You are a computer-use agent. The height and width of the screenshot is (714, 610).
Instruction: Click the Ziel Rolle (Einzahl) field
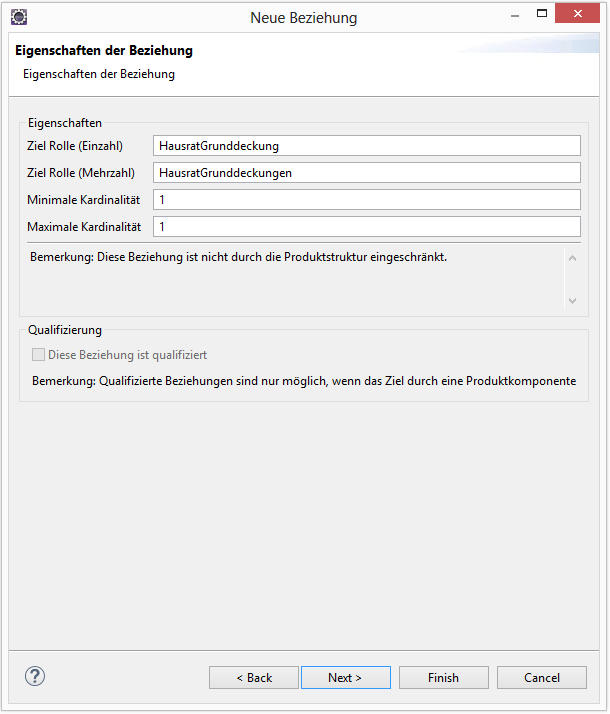[x=366, y=146]
